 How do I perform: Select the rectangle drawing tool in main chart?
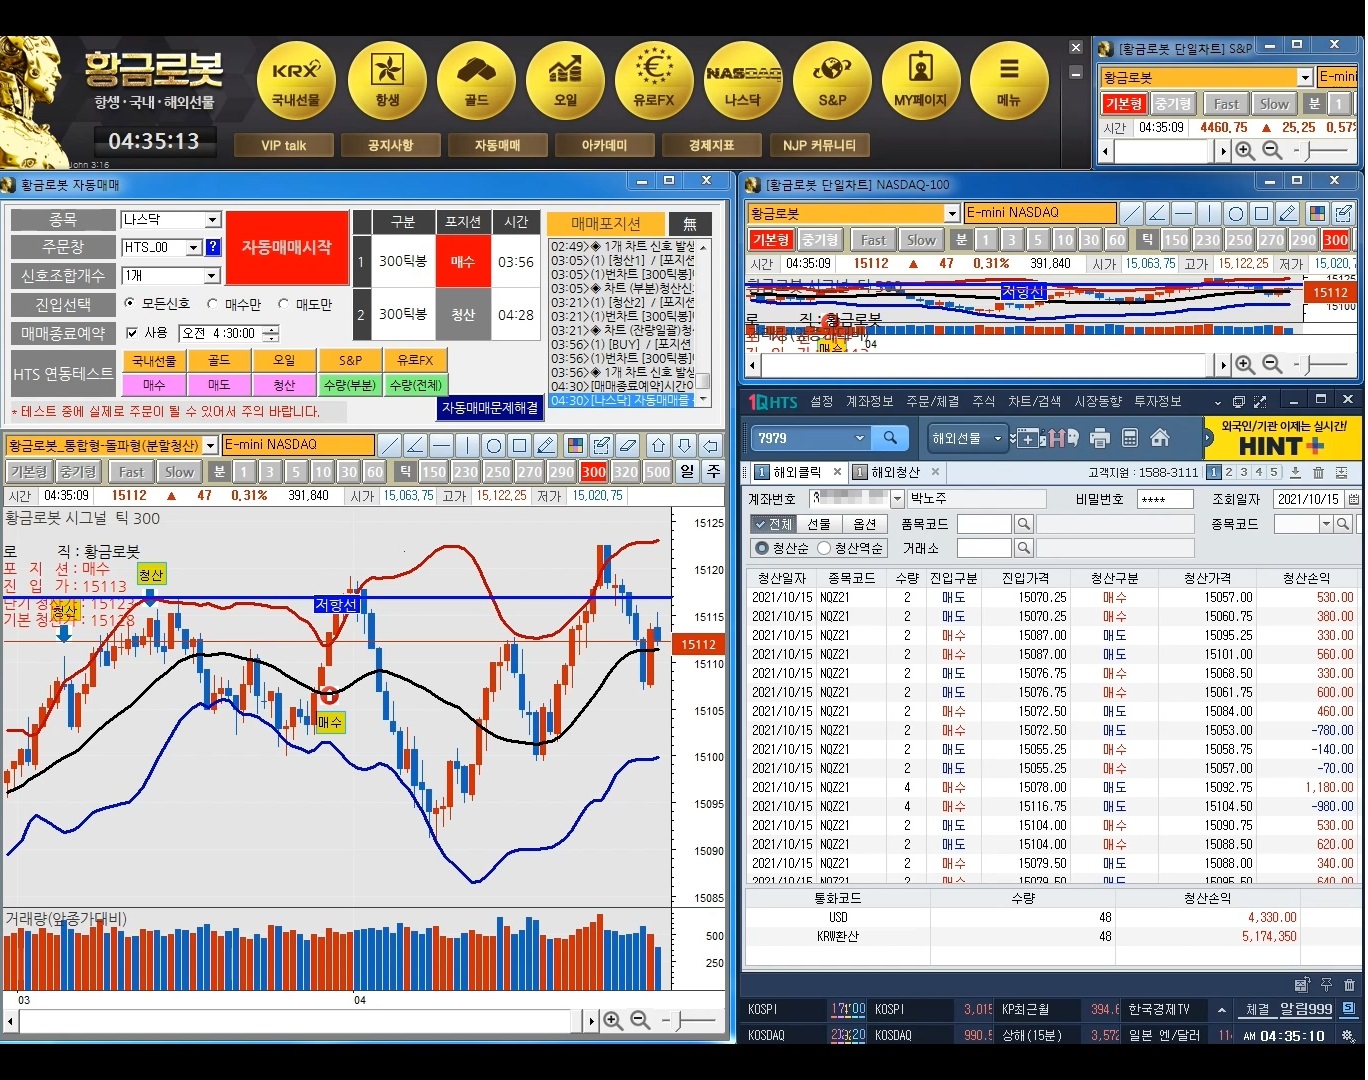point(519,445)
